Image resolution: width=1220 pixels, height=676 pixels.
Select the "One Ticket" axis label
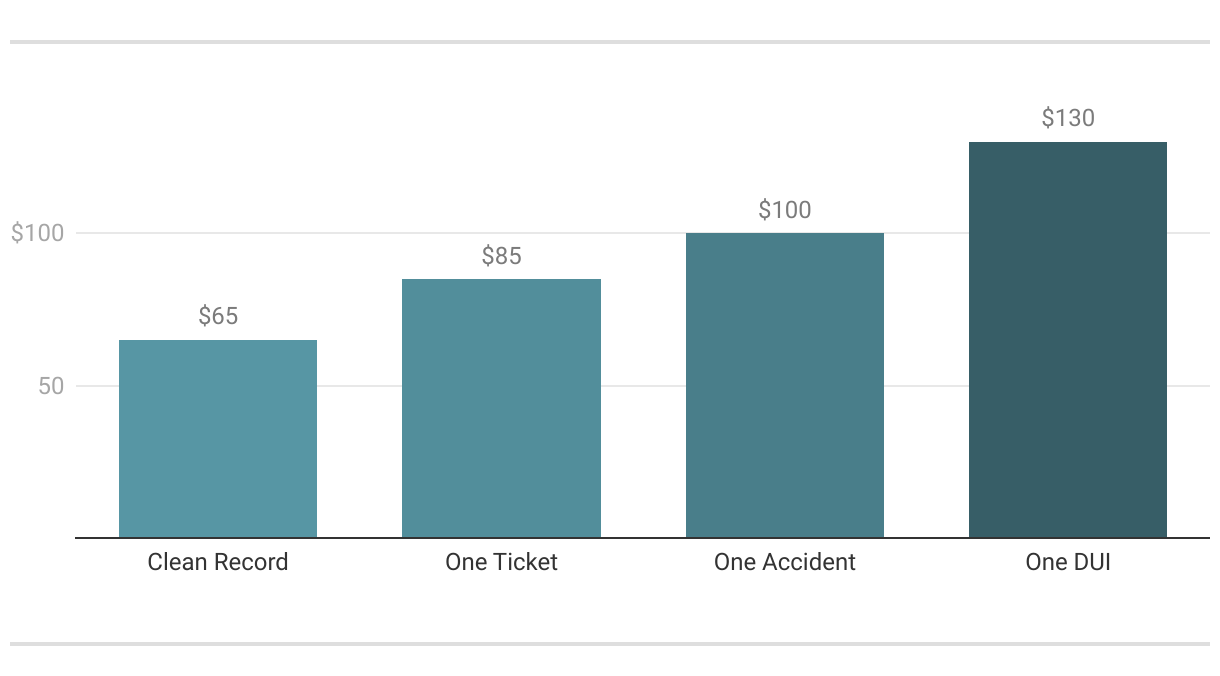click(x=501, y=562)
